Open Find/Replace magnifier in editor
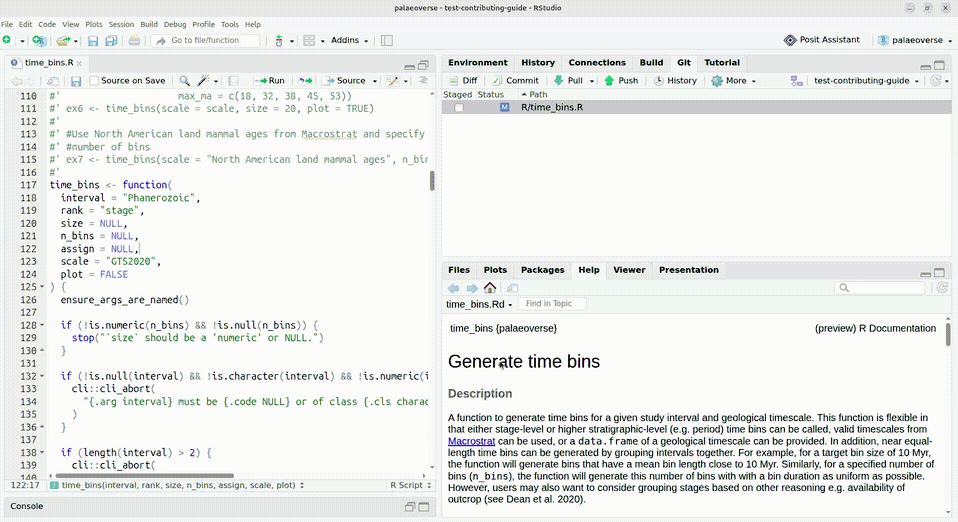This screenshot has width=958, height=522. pos(184,81)
